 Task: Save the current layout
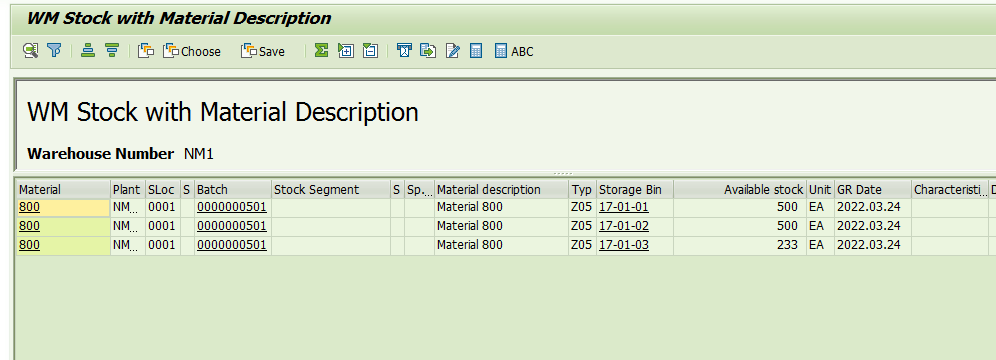[x=262, y=51]
